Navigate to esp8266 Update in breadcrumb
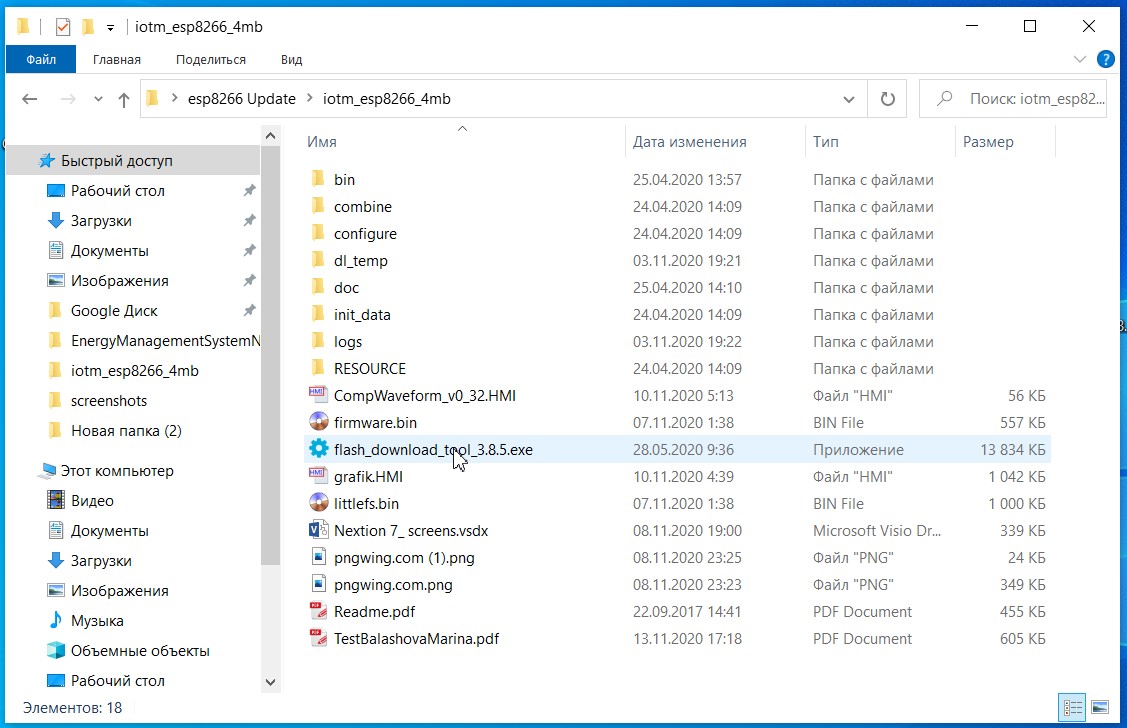 (241, 99)
